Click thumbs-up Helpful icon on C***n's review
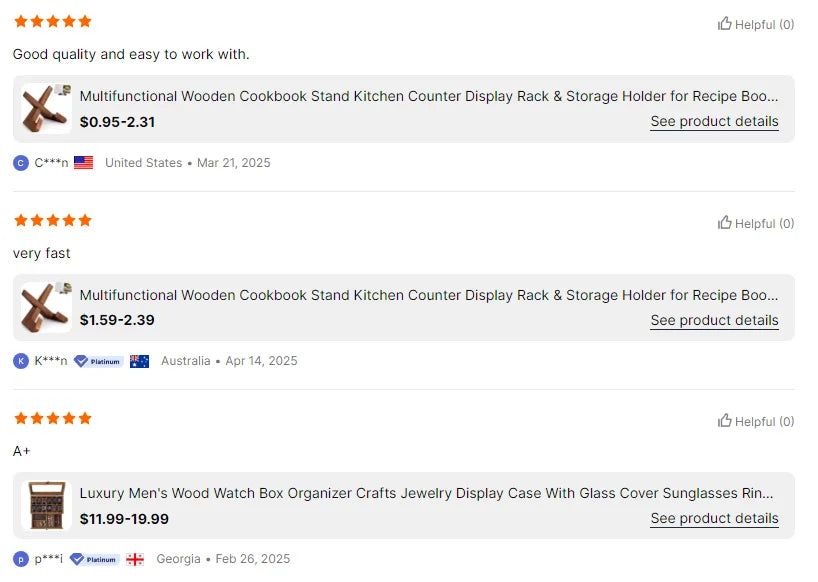 click(725, 24)
